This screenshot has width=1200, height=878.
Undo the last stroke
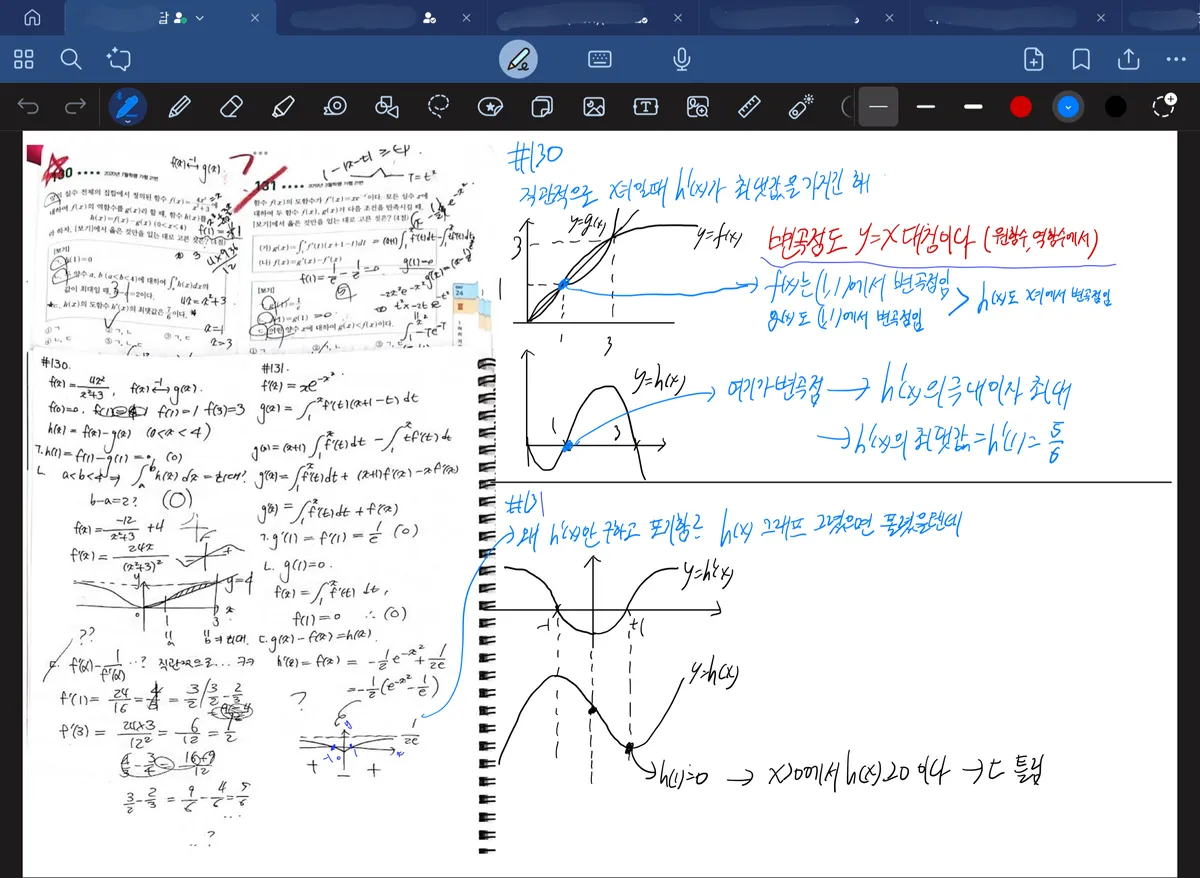click(x=28, y=106)
